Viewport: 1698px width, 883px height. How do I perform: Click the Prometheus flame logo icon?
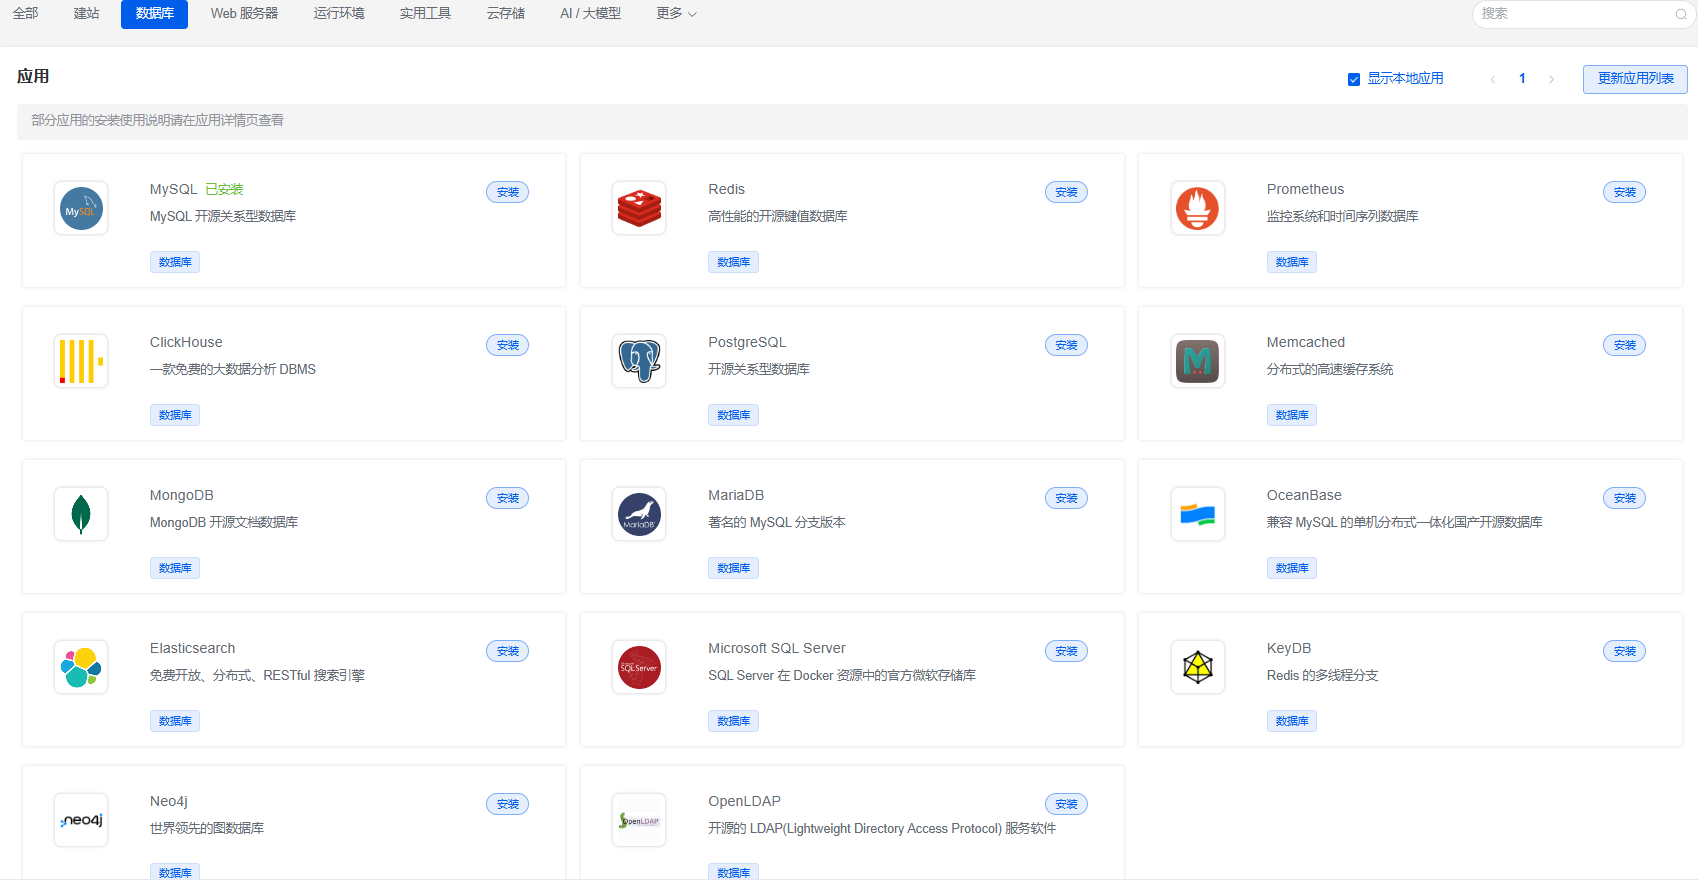[1198, 209]
